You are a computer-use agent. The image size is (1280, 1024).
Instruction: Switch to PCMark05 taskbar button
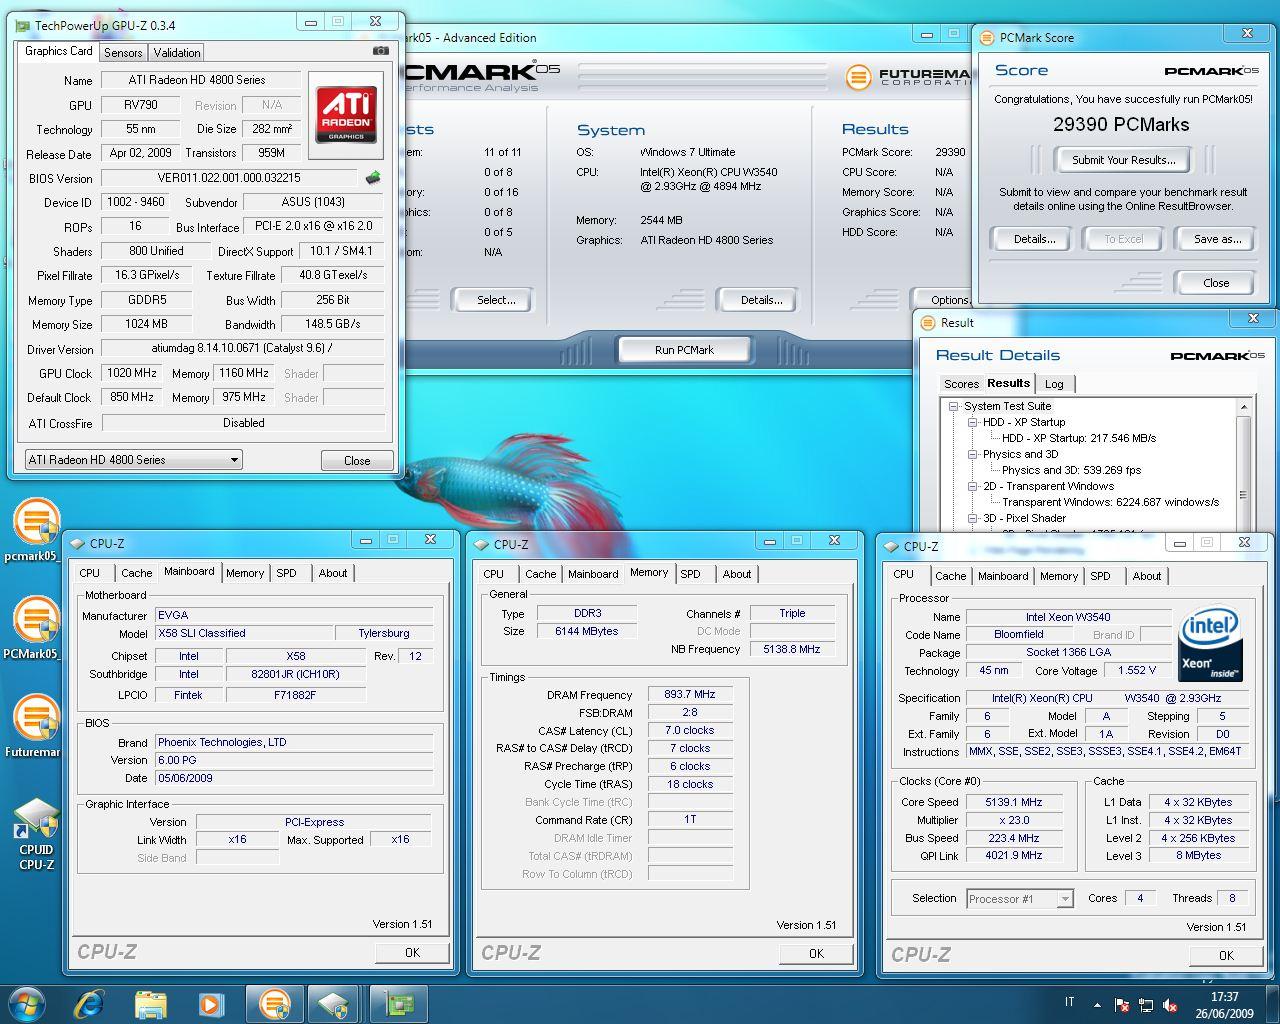274,1003
